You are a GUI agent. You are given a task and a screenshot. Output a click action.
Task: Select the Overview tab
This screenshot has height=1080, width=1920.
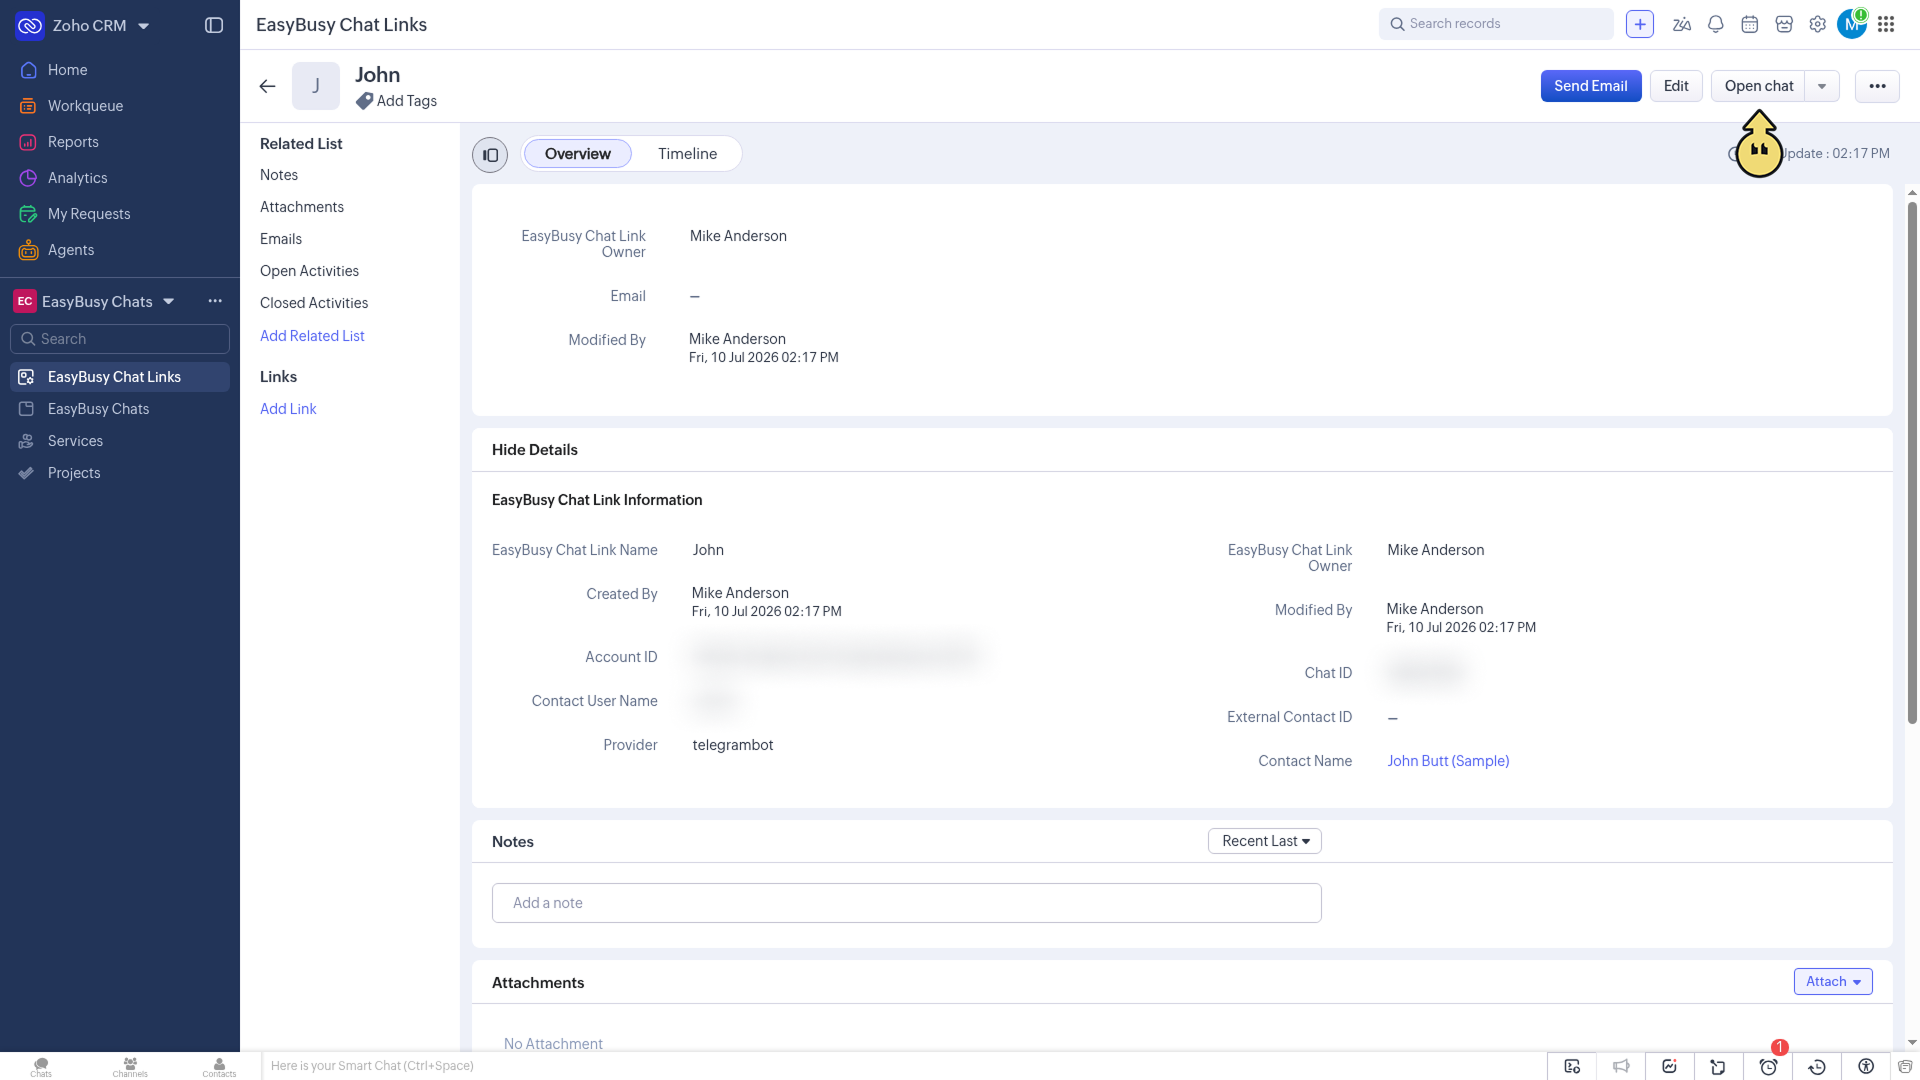point(577,154)
